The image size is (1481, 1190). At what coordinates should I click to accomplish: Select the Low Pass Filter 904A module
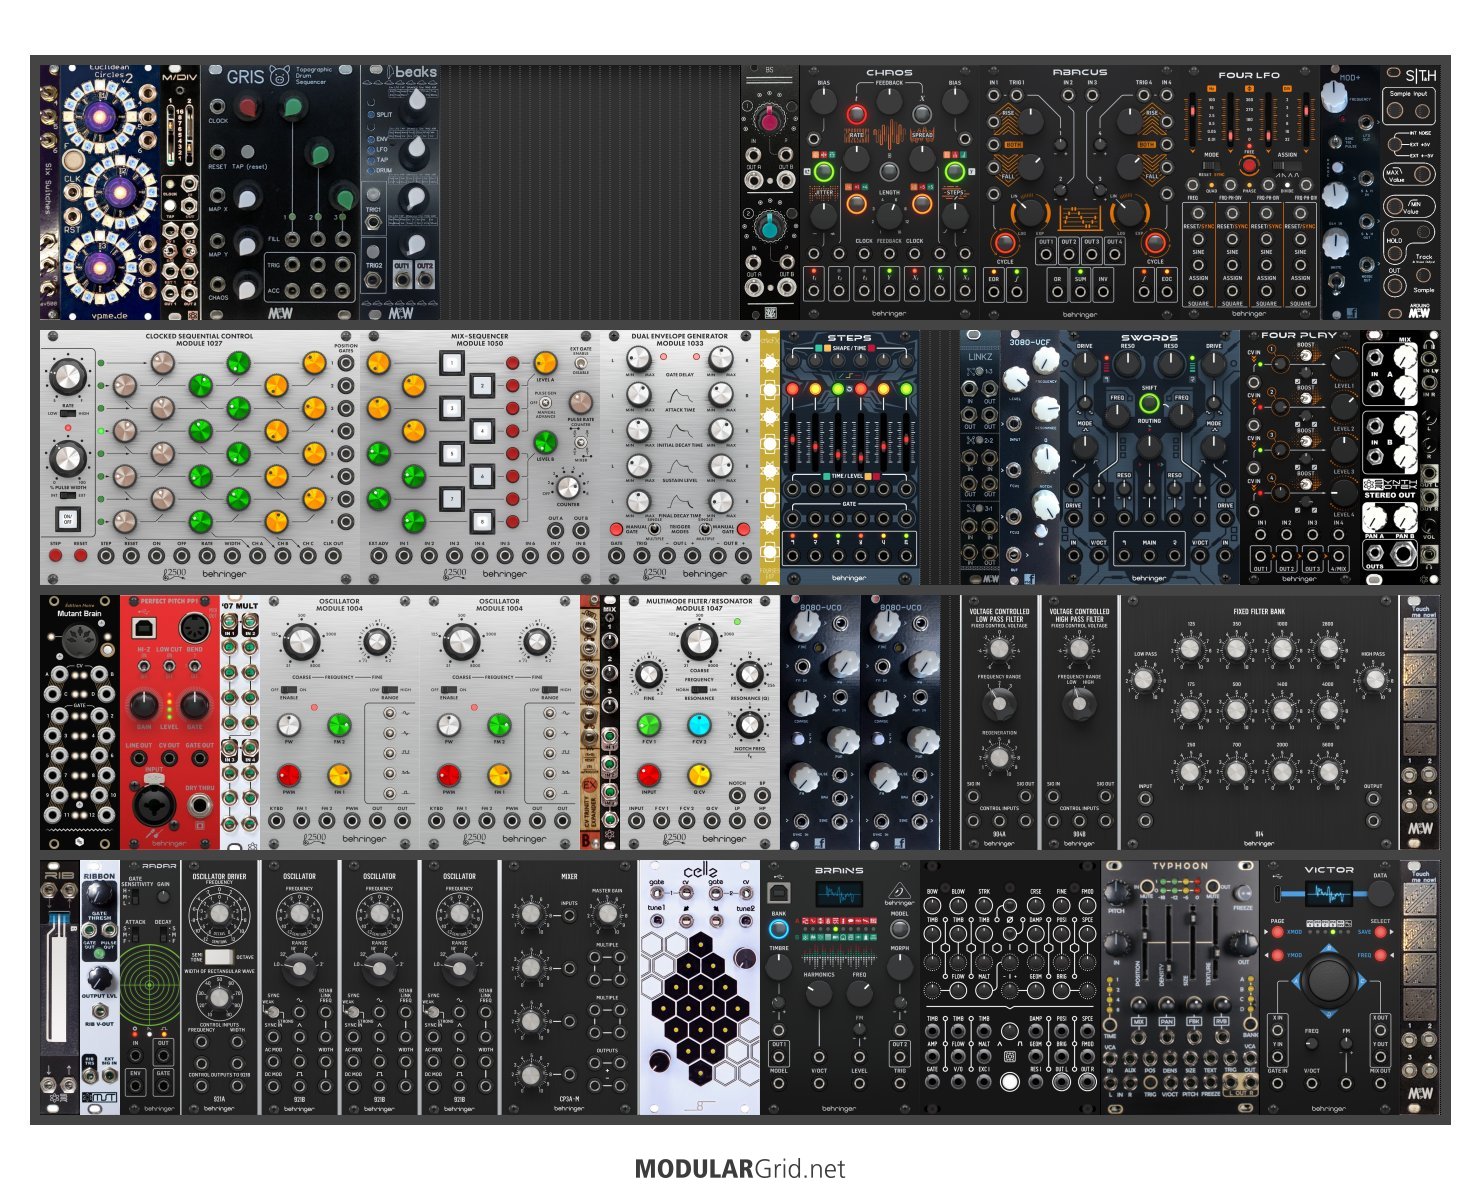pos(1000,722)
